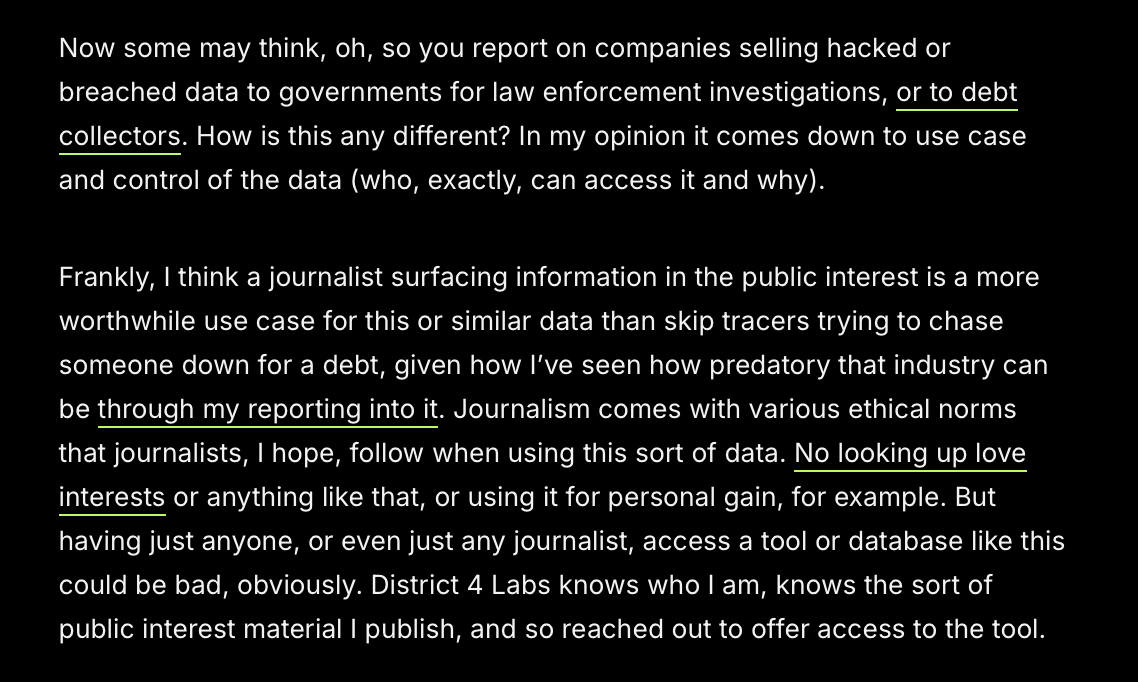Follow the "through my reporting into it" link
Viewport: 1138px width, 682px height.
[267, 409]
